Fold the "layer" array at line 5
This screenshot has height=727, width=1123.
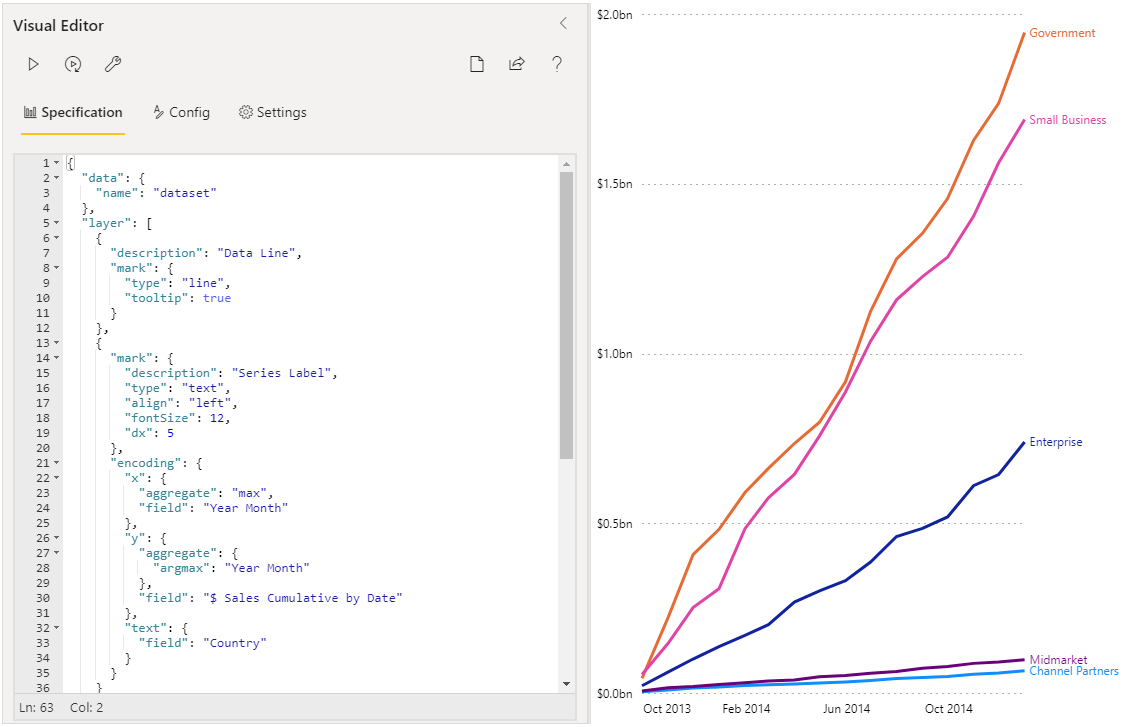tap(57, 223)
